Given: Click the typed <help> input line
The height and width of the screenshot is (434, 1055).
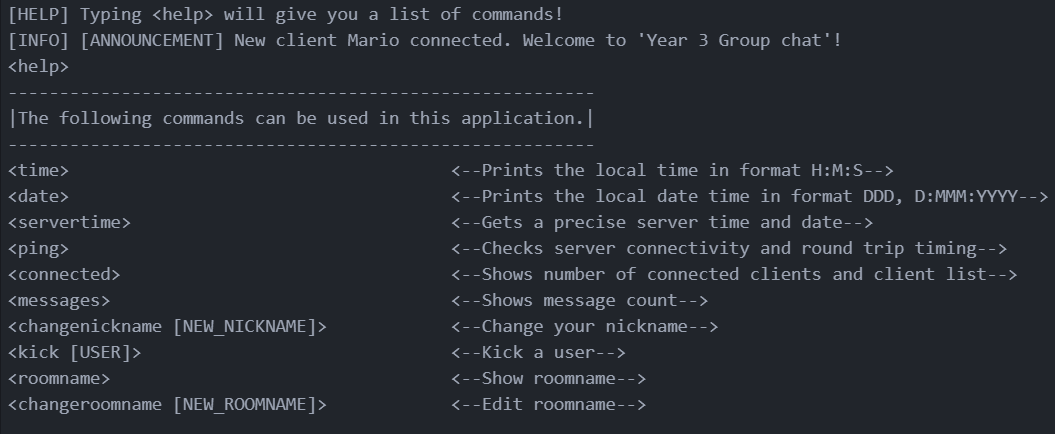Looking at the screenshot, I should 38,67.
